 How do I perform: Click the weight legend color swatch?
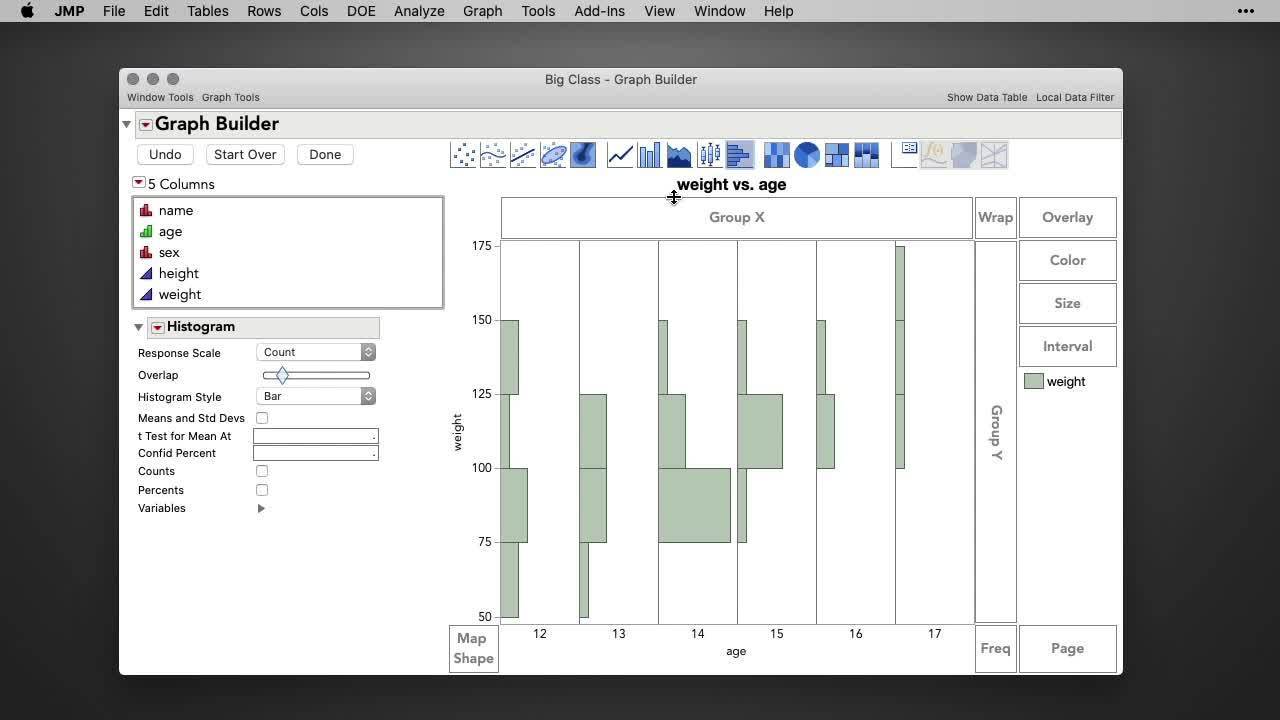pyautogui.click(x=1034, y=381)
